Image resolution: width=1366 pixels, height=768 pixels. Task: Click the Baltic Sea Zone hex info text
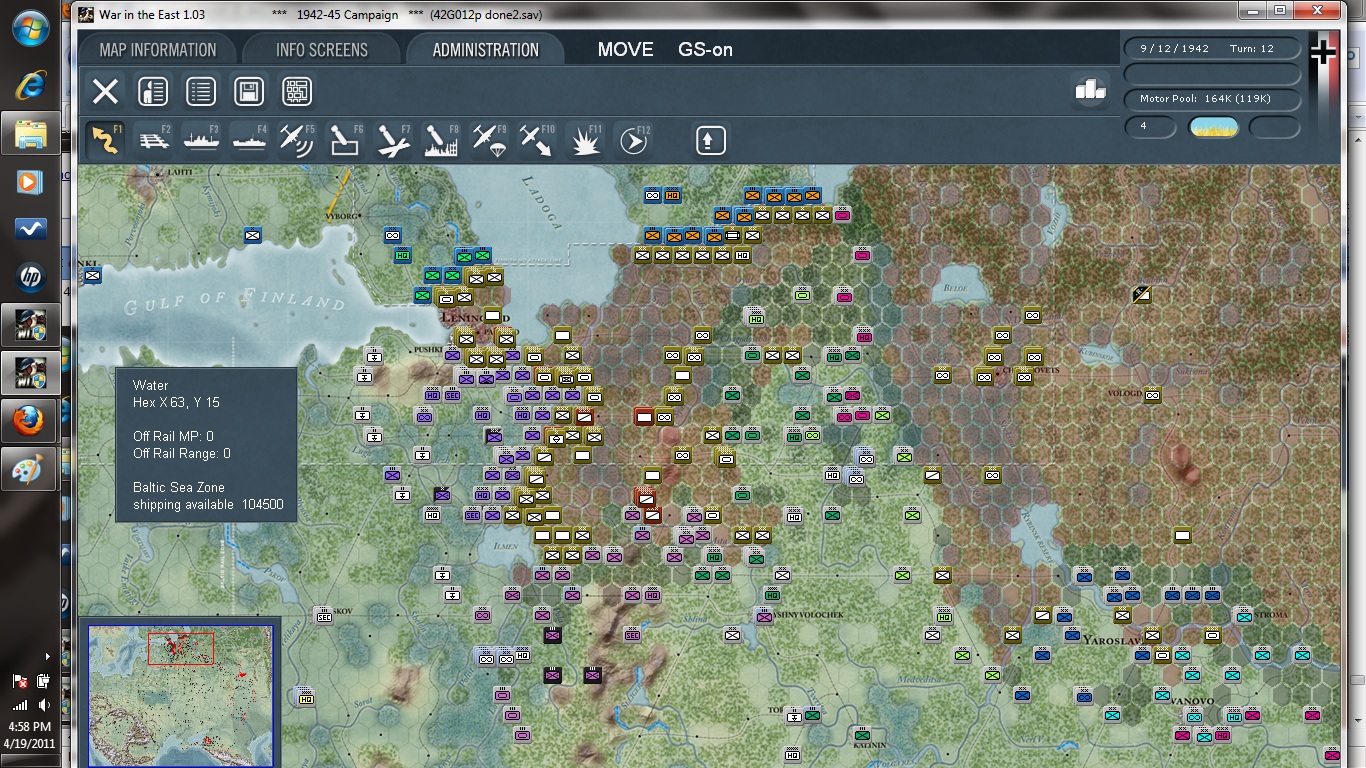pos(179,487)
